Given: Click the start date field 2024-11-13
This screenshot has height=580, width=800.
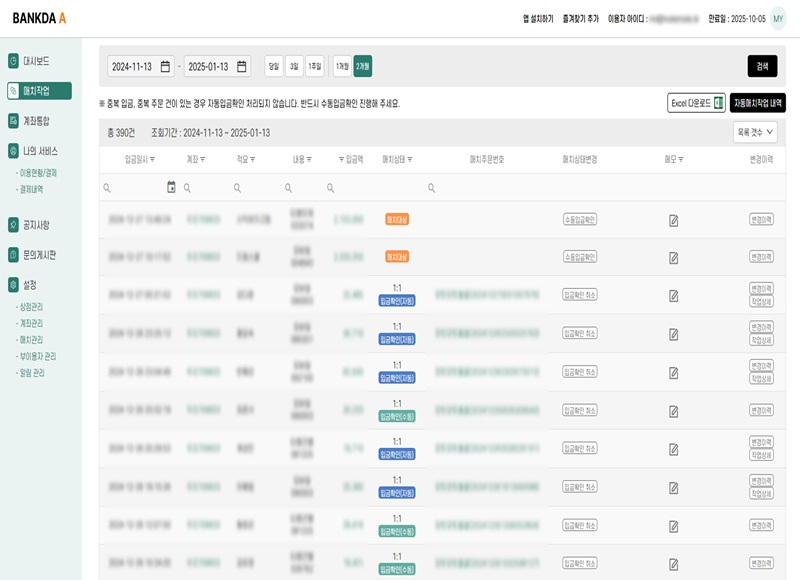Looking at the screenshot, I should (x=141, y=66).
